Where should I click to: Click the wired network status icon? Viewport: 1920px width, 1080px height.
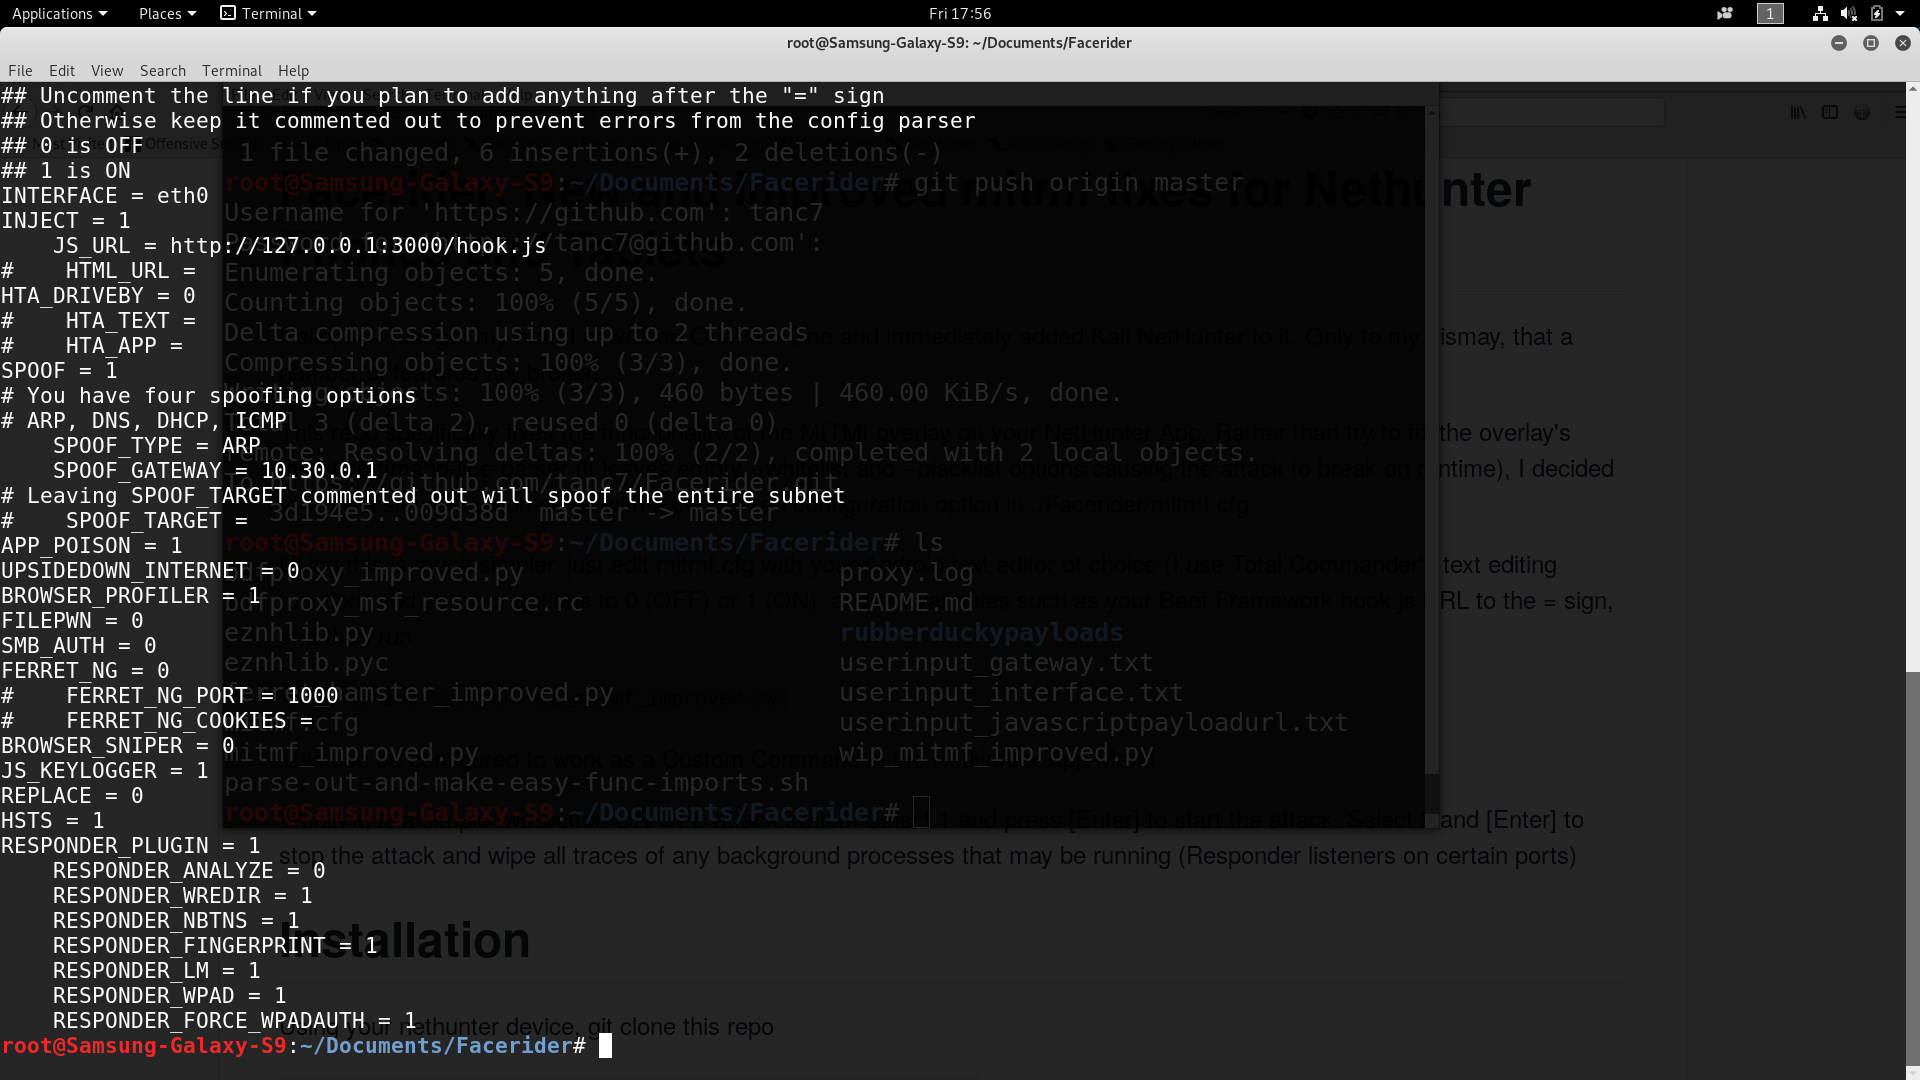[x=1820, y=13]
